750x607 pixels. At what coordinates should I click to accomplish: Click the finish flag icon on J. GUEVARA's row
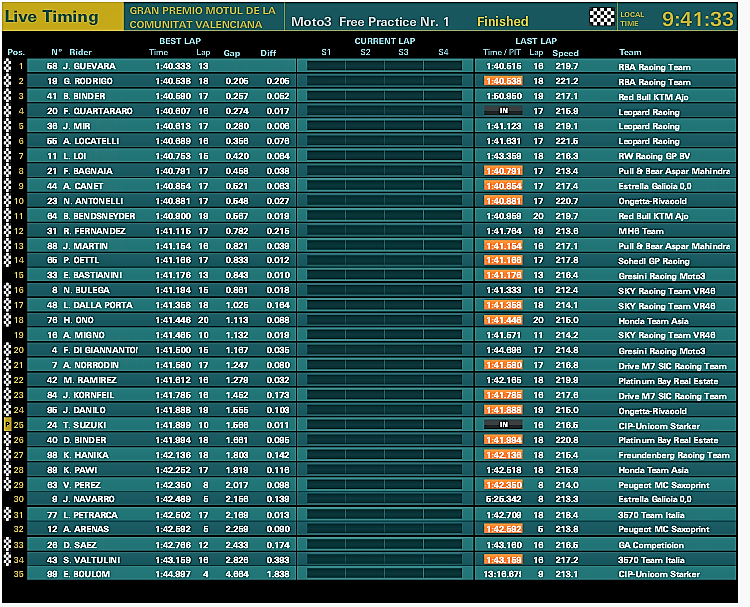[7, 66]
